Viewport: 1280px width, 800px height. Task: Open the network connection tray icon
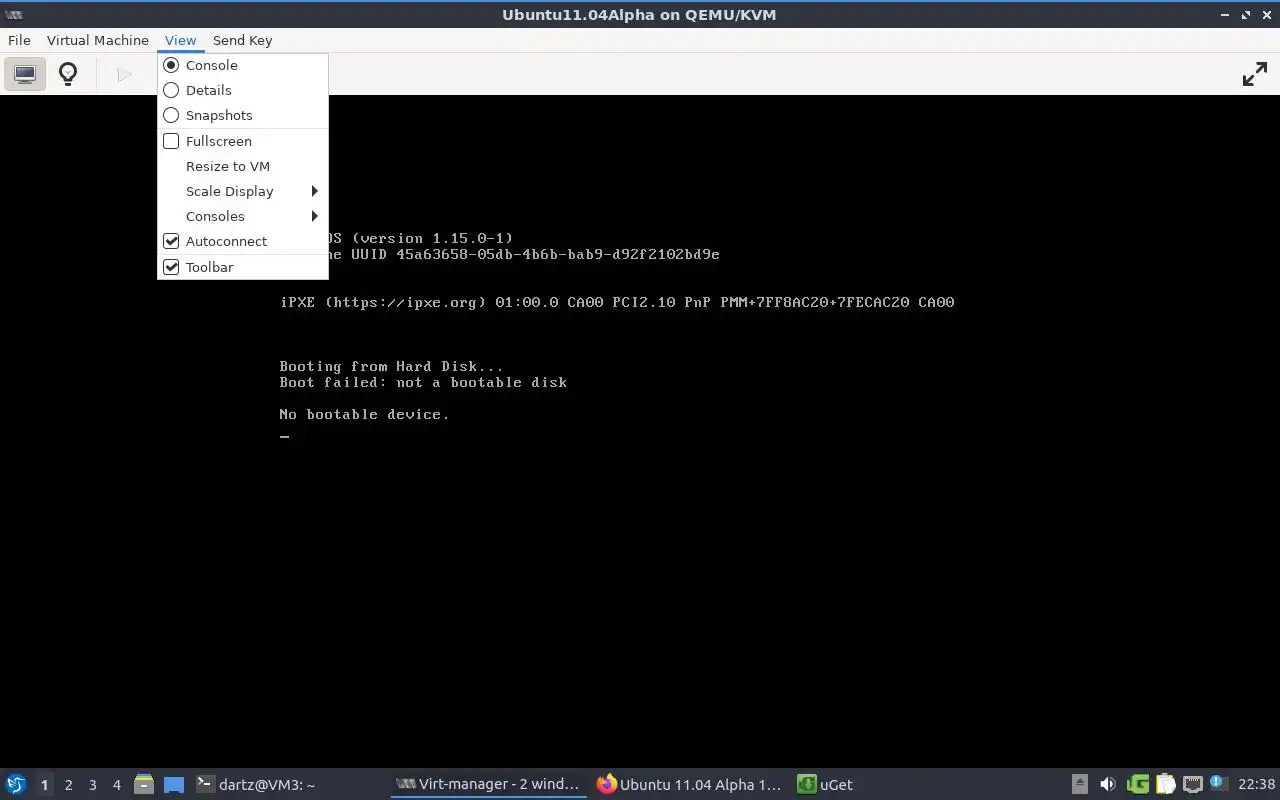[x=1192, y=784]
